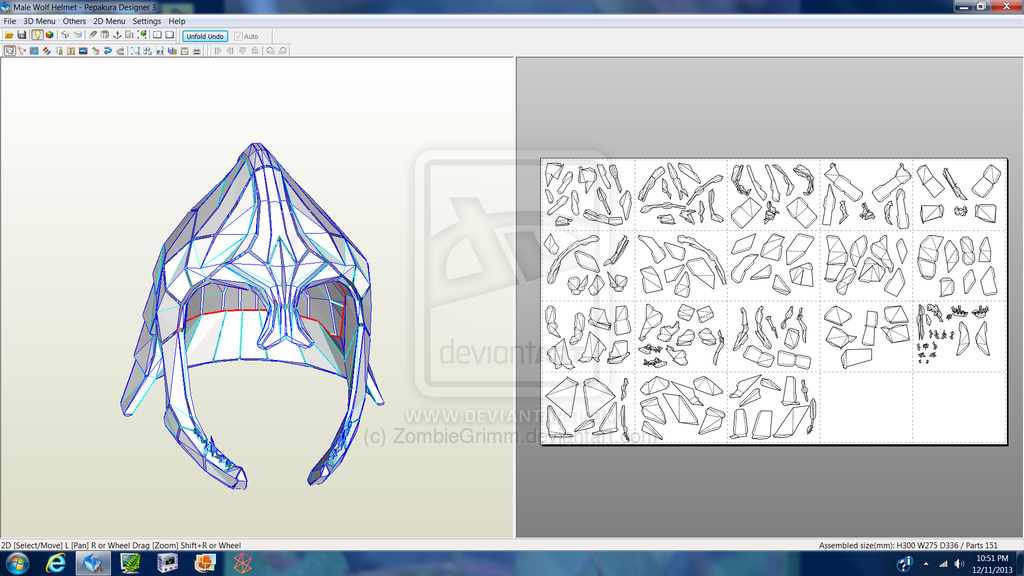1024x576 pixels.
Task: Click the grayed-out align left icon
Action: tap(217, 50)
